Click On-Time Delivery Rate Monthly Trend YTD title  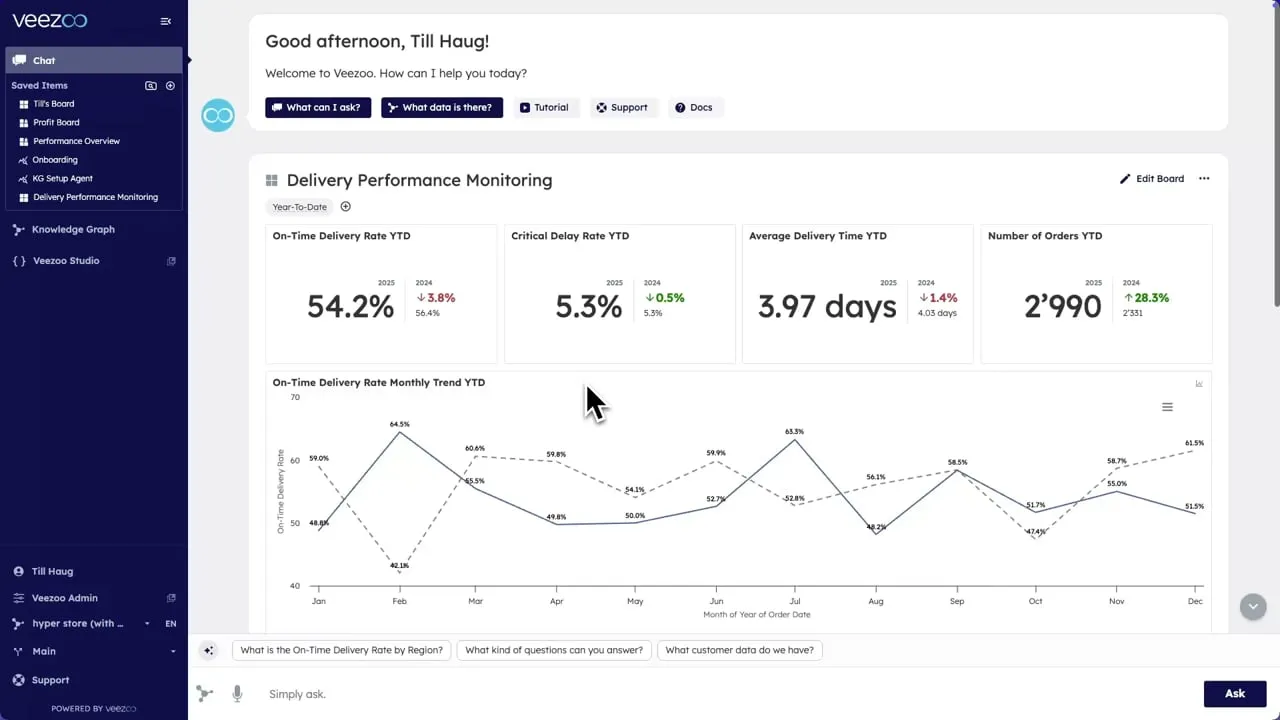[x=379, y=382]
